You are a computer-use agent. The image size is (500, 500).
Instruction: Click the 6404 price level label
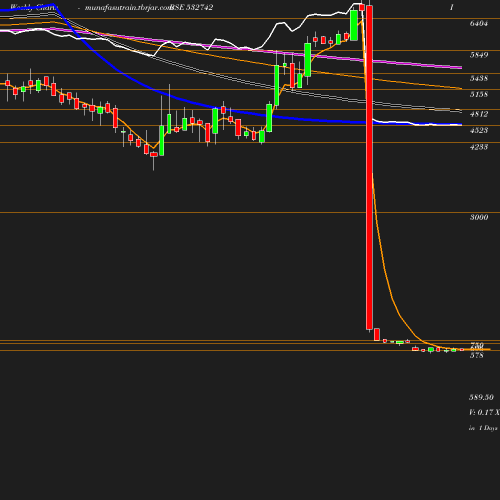479,23
